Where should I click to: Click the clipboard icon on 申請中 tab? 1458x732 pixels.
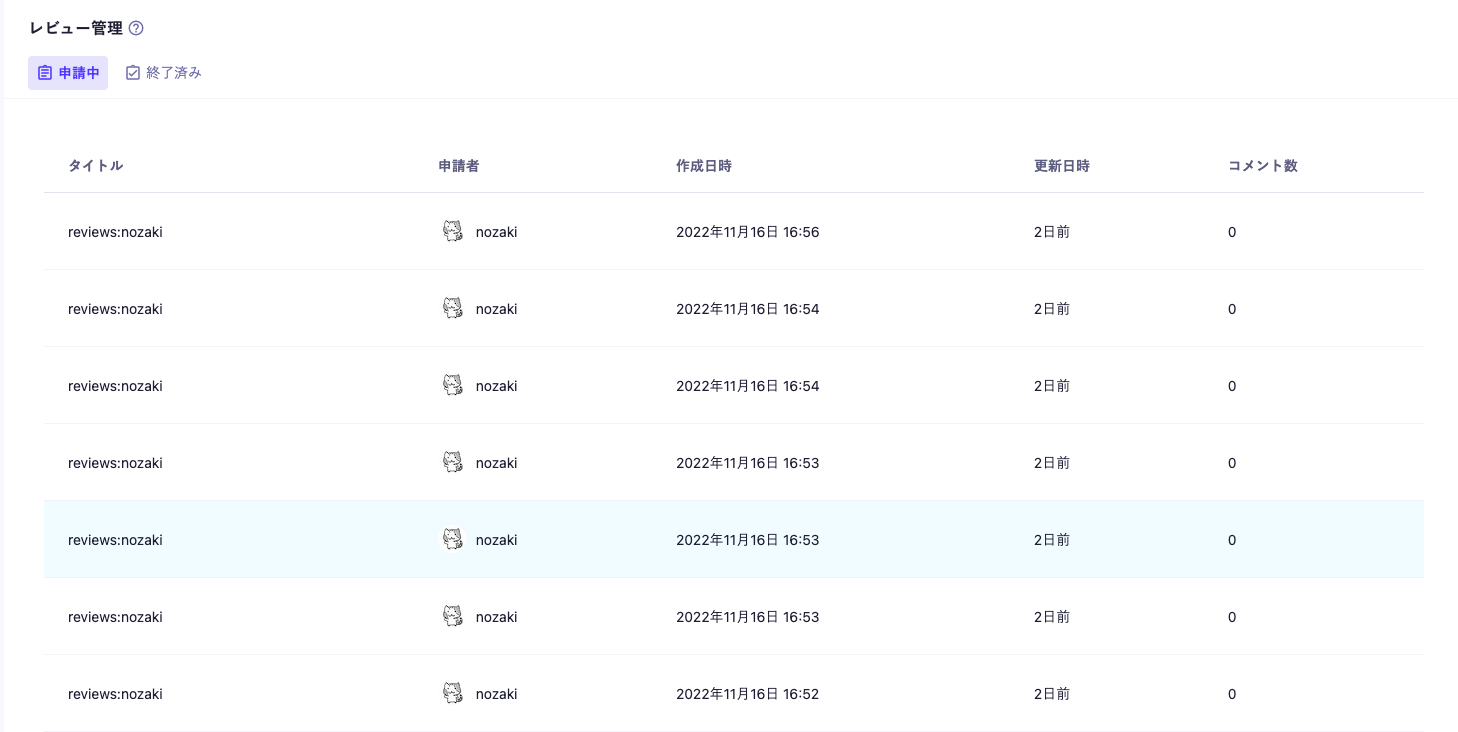(x=45, y=73)
